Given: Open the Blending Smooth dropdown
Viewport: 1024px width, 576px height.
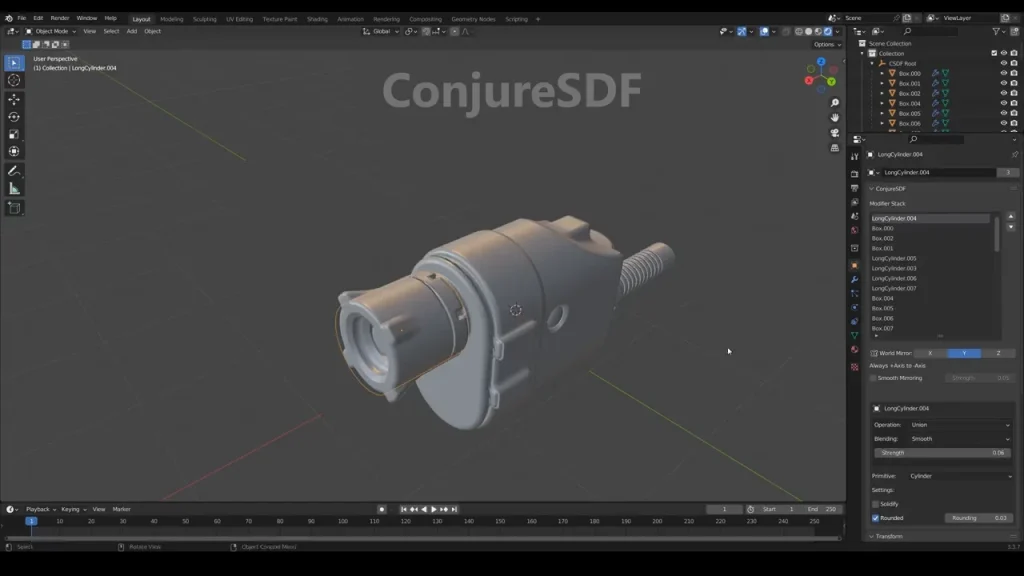Looking at the screenshot, I should point(960,439).
